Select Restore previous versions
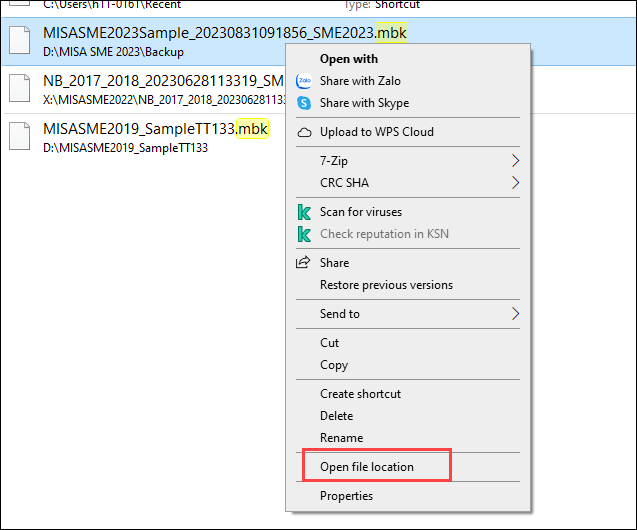The height and width of the screenshot is (530, 637). [x=386, y=285]
